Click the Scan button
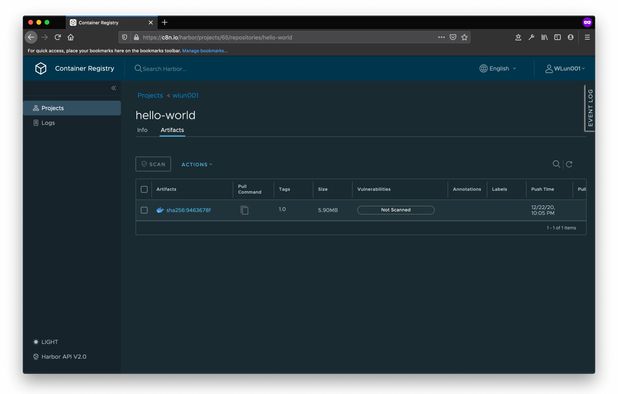 (x=153, y=164)
